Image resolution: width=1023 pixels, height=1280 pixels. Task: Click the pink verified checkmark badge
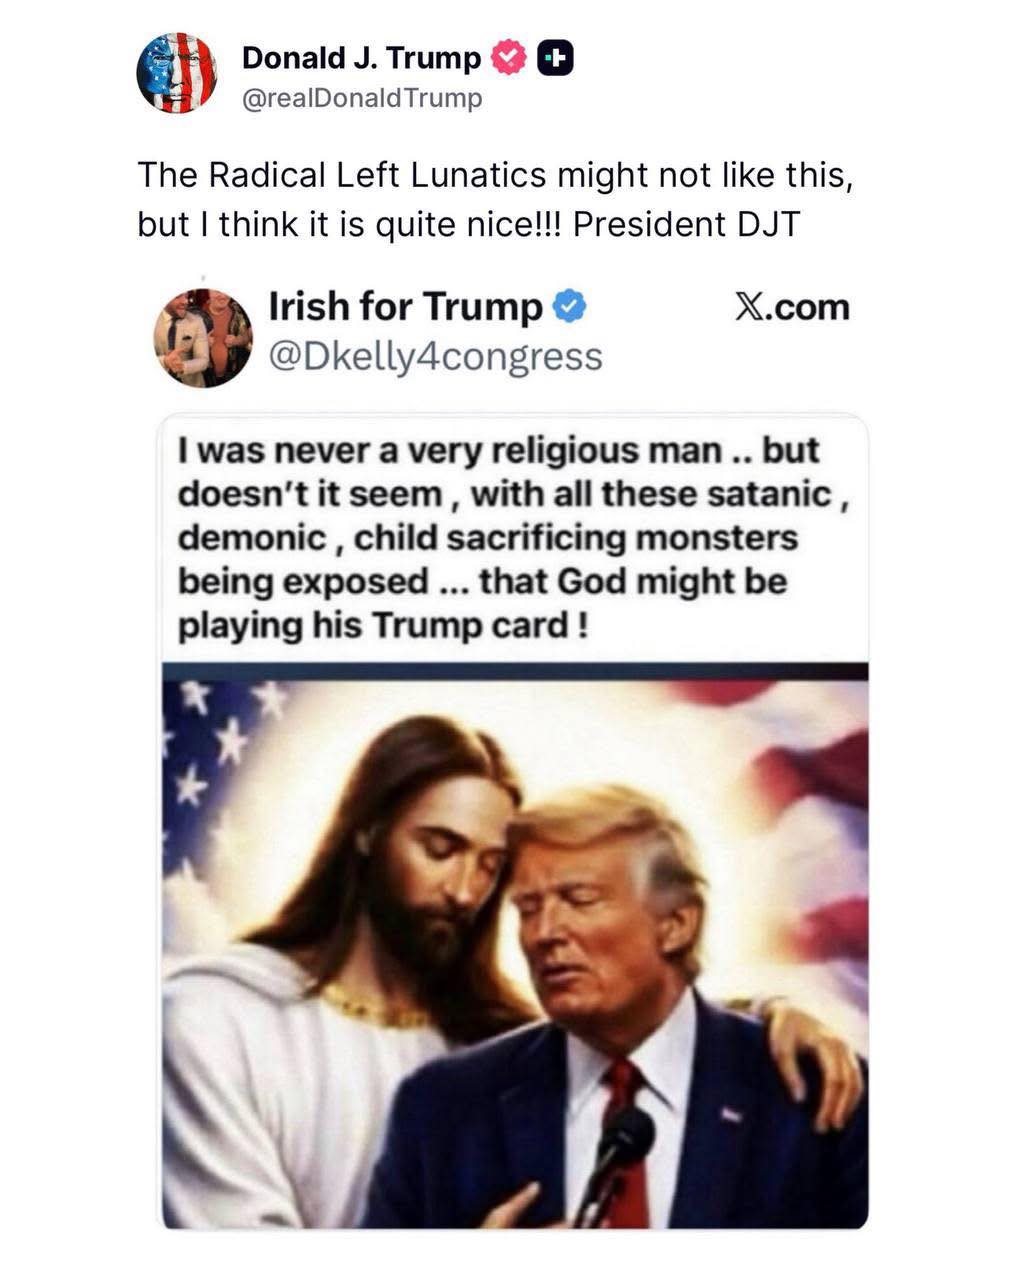tap(510, 59)
